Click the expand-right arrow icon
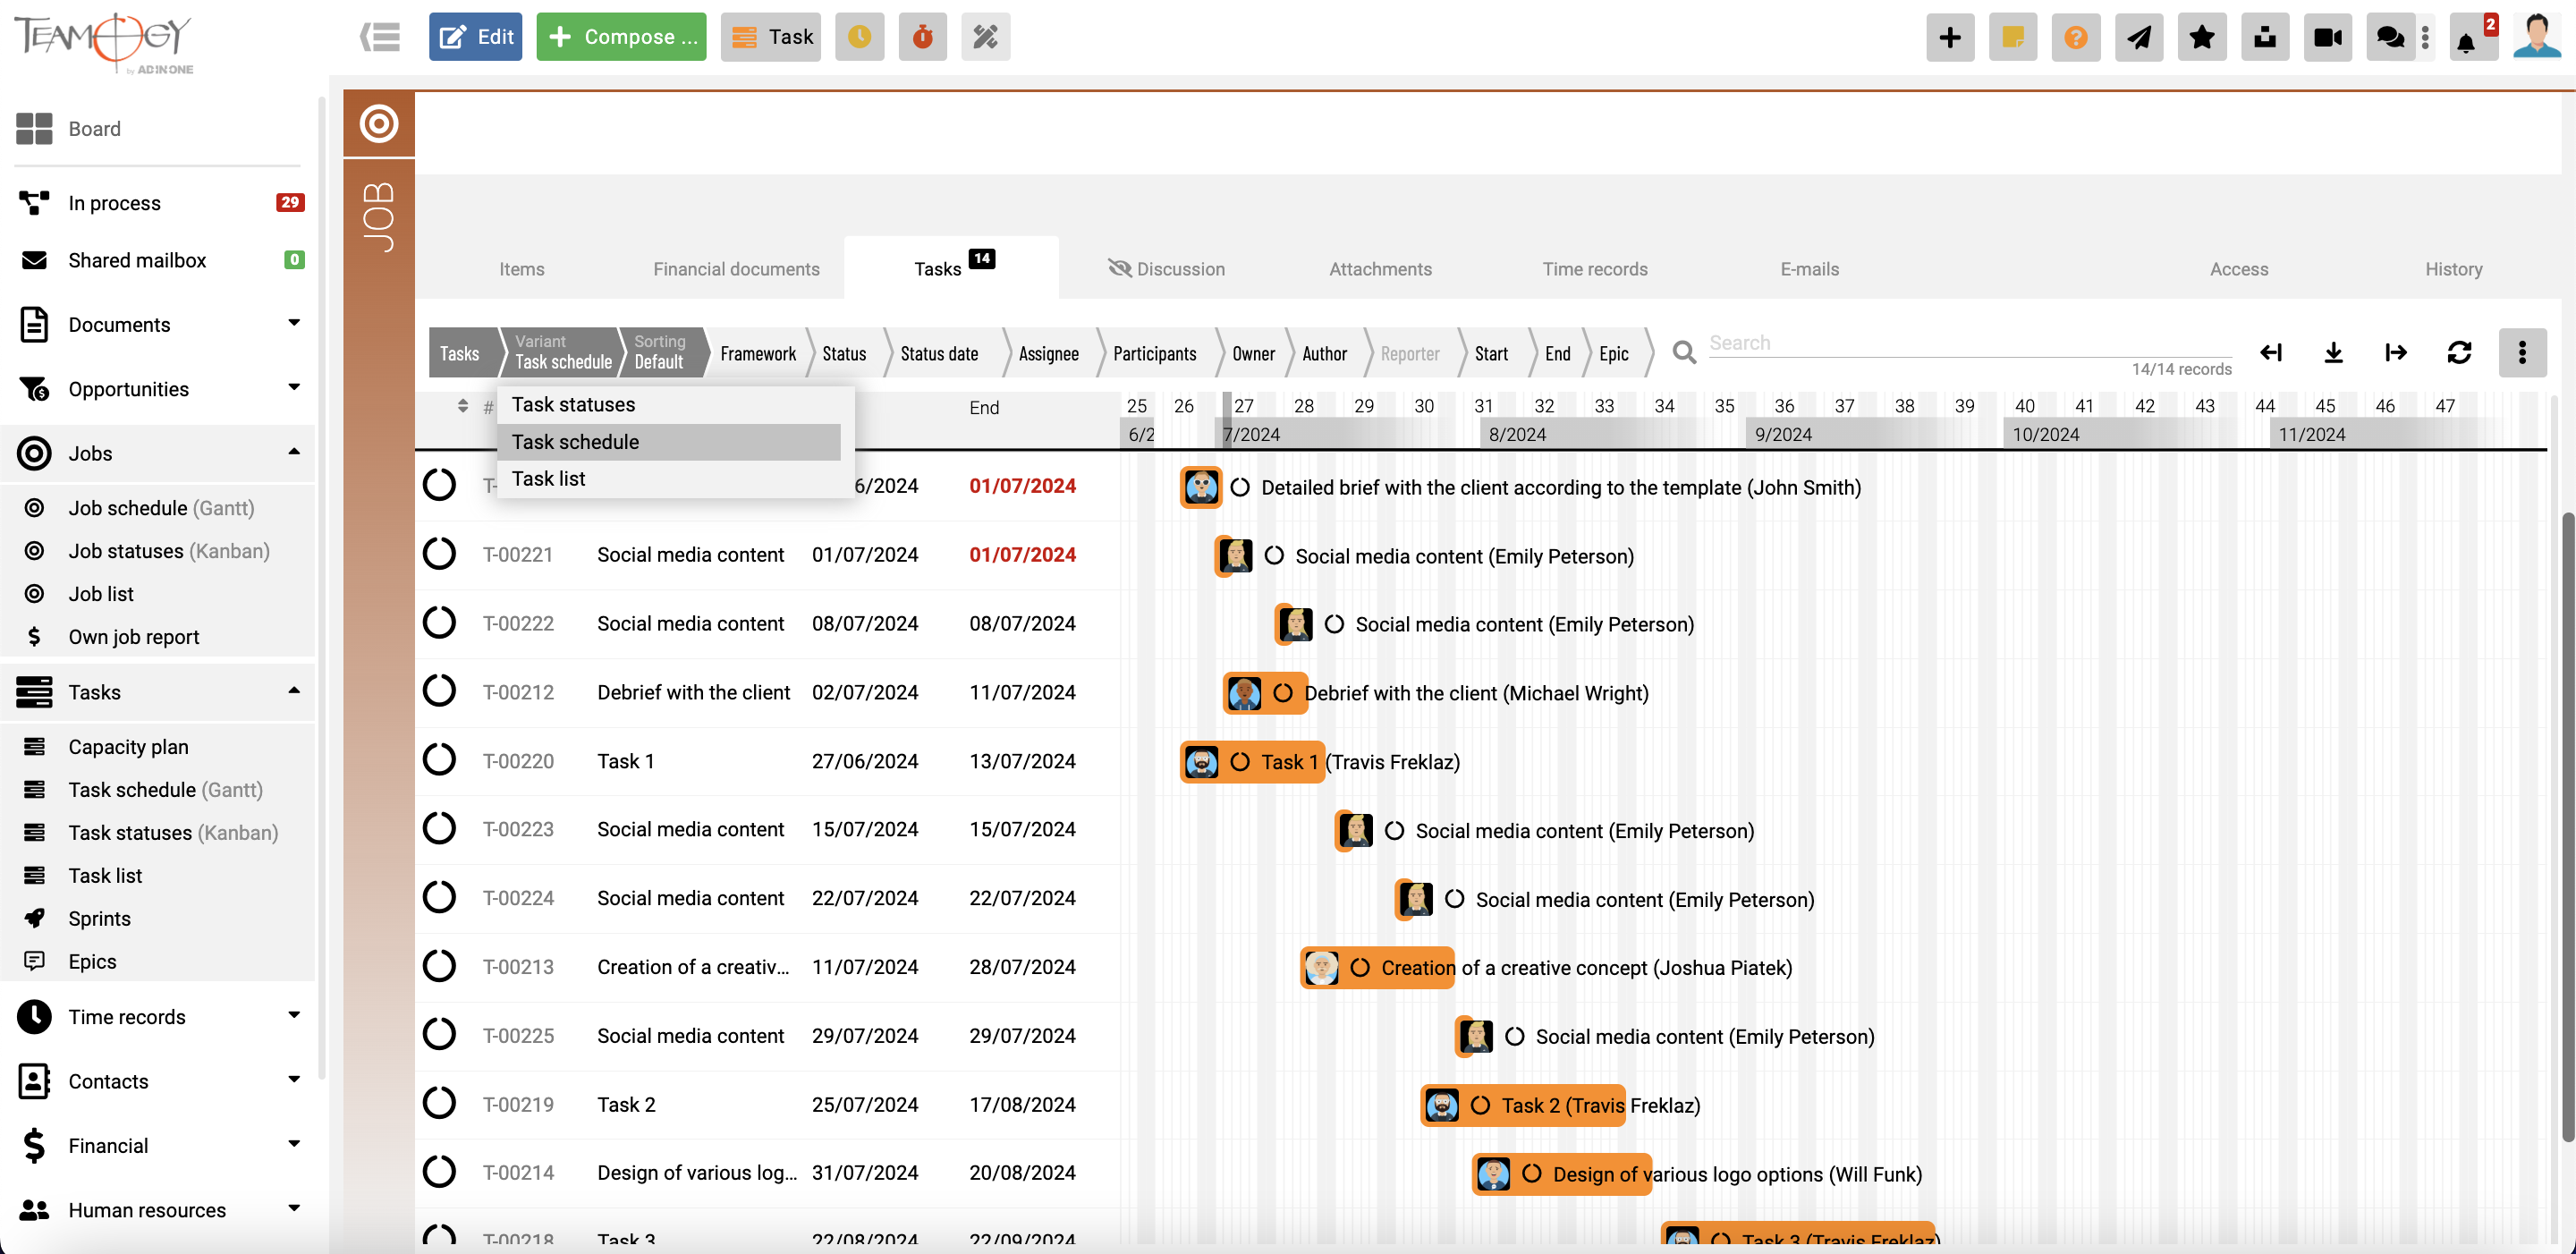The width and height of the screenshot is (2576, 1254). pyautogui.click(x=2396, y=352)
